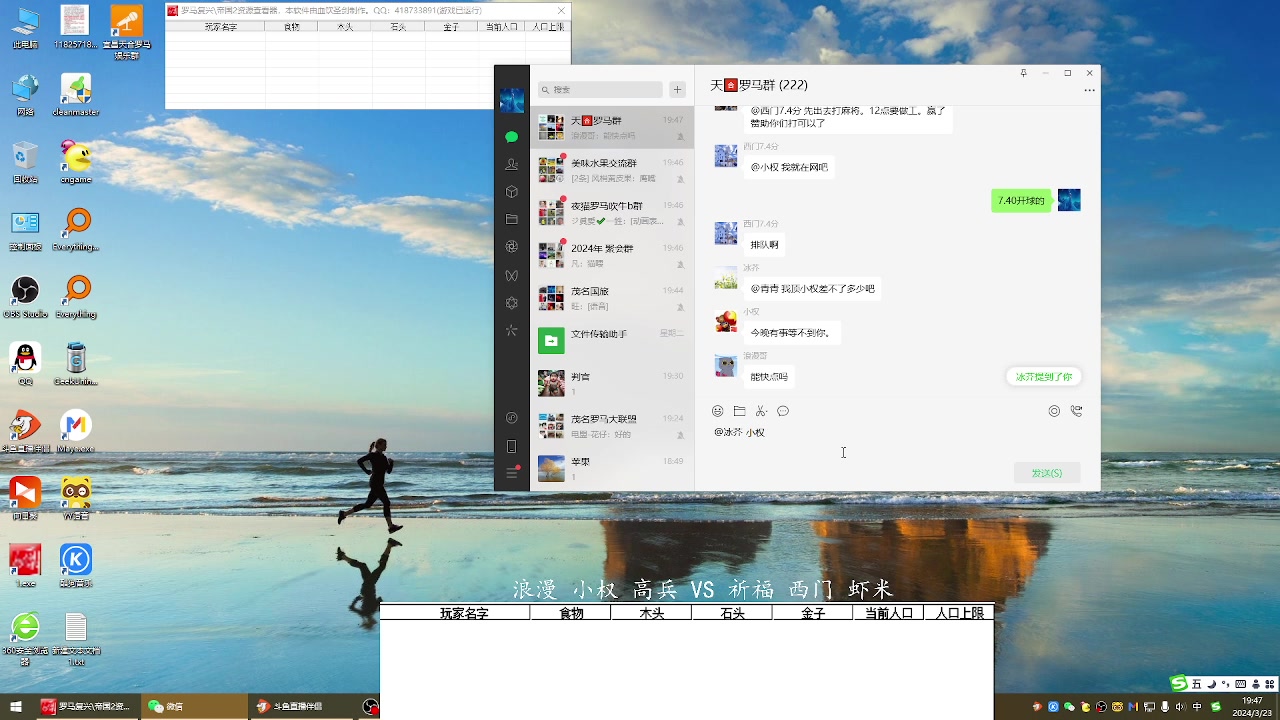Click own profile avatar in WeChat sidebar

point(512,100)
